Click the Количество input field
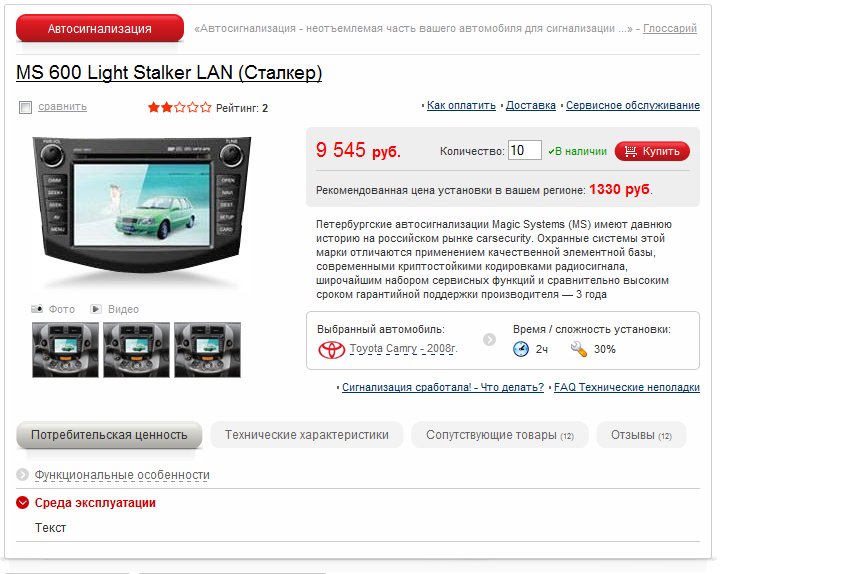864x574 pixels. pos(525,150)
